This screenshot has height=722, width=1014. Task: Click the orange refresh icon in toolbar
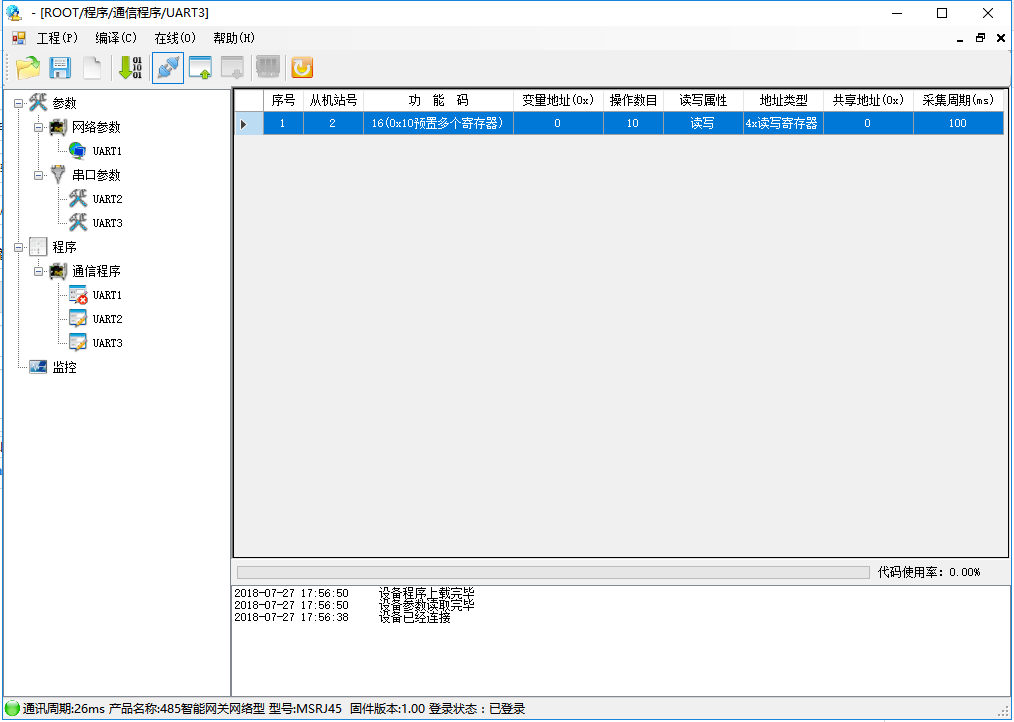301,68
